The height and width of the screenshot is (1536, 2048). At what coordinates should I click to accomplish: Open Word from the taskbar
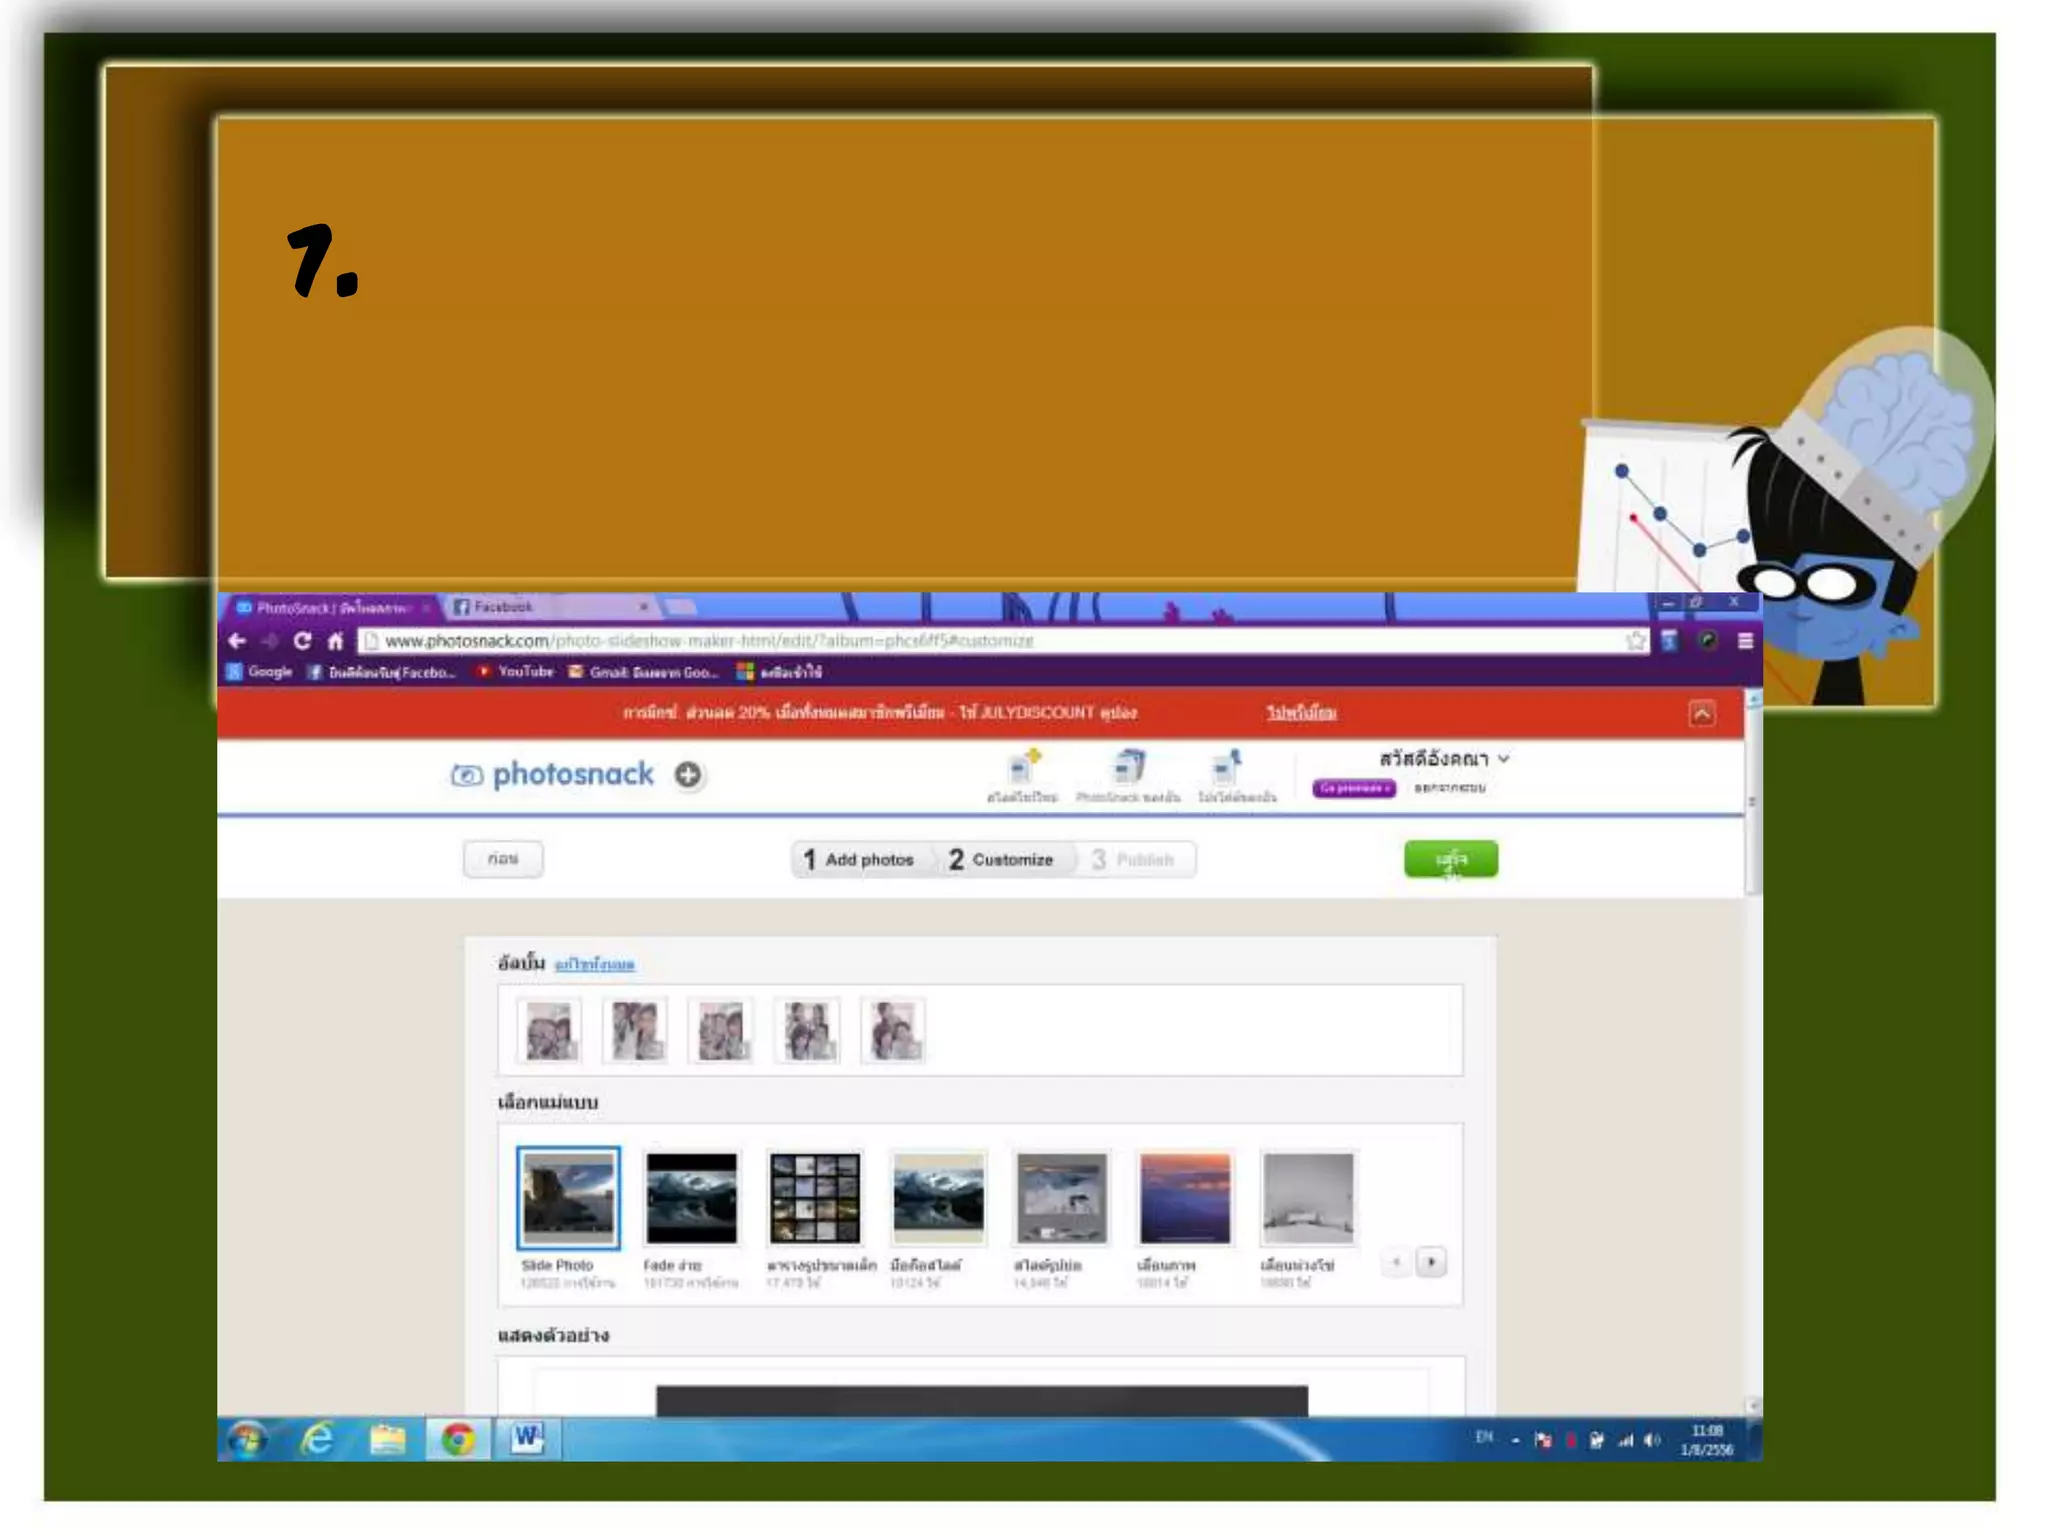coord(527,1439)
